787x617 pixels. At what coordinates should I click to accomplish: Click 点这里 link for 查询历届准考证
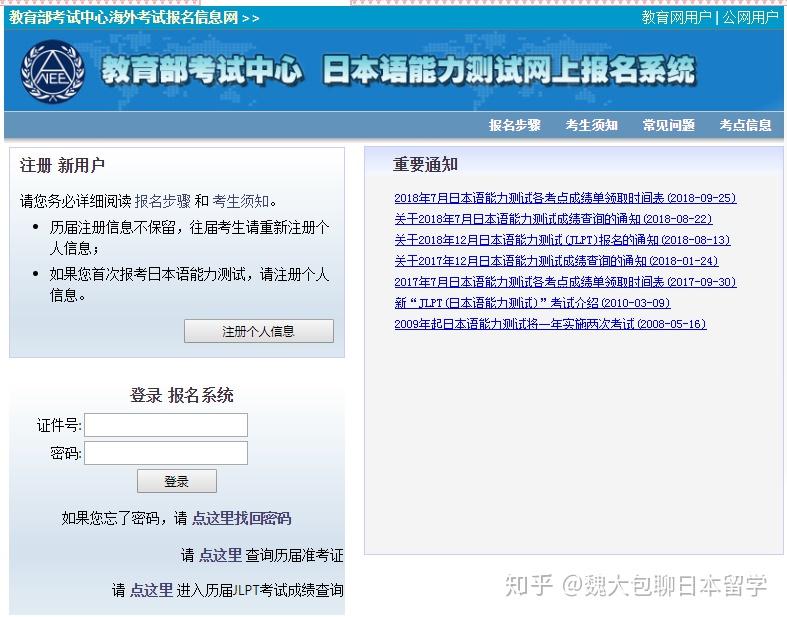tap(221, 555)
